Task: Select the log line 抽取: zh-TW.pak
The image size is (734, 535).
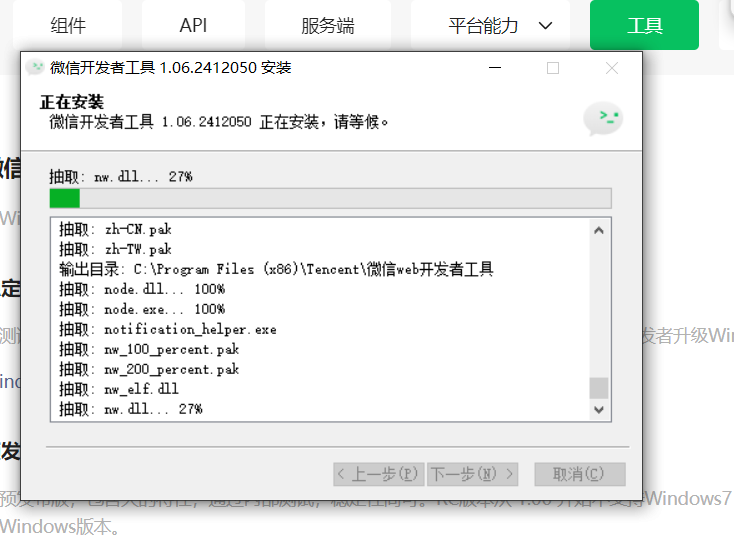Action: pos(115,249)
